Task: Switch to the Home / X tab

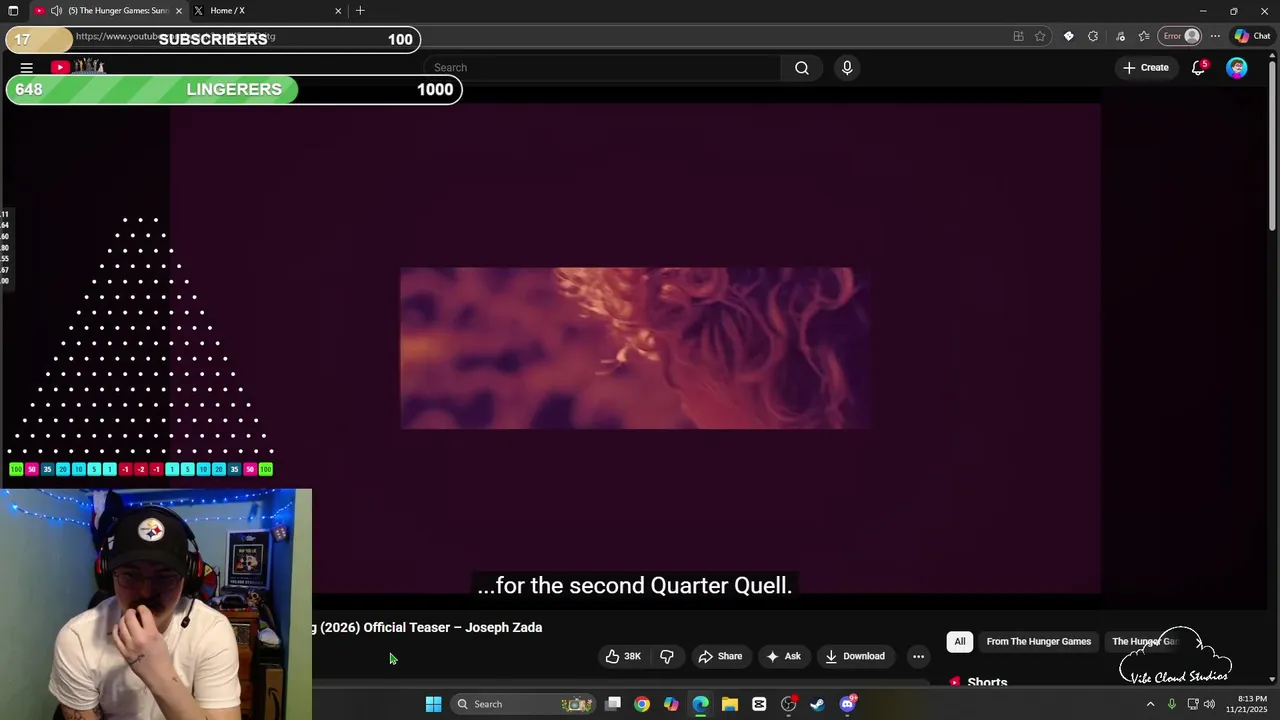Action: (268, 11)
